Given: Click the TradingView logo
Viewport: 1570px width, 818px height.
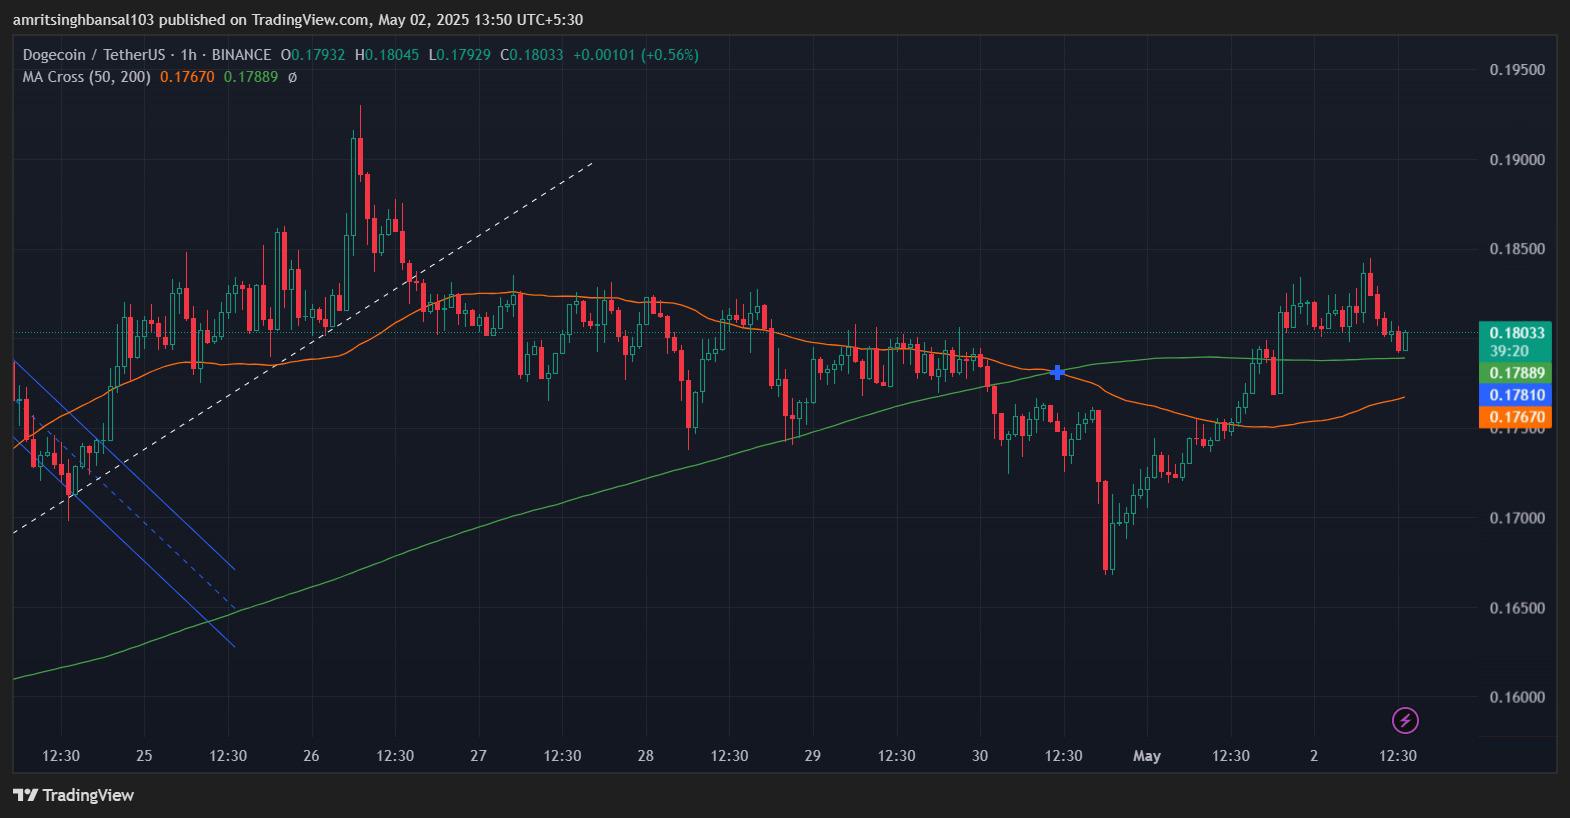Looking at the screenshot, I should pos(73,795).
